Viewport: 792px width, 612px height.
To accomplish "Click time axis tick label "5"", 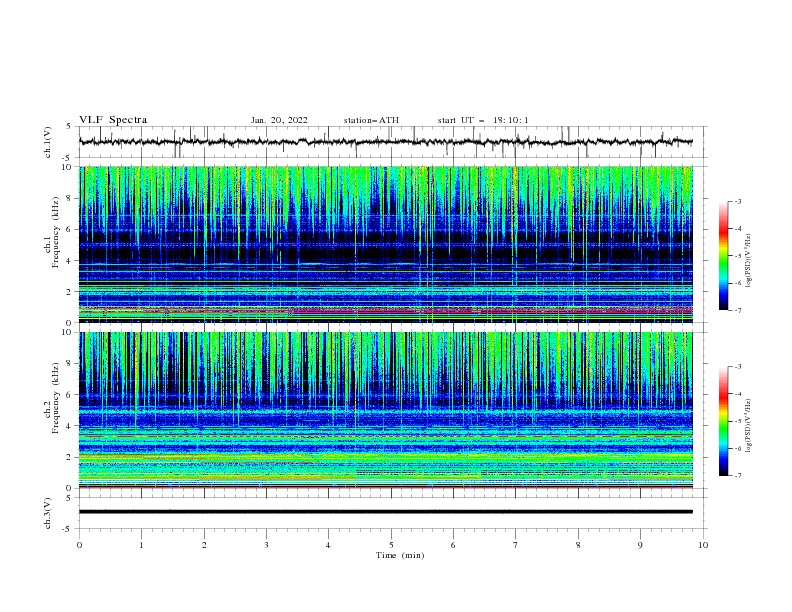I will [x=391, y=545].
